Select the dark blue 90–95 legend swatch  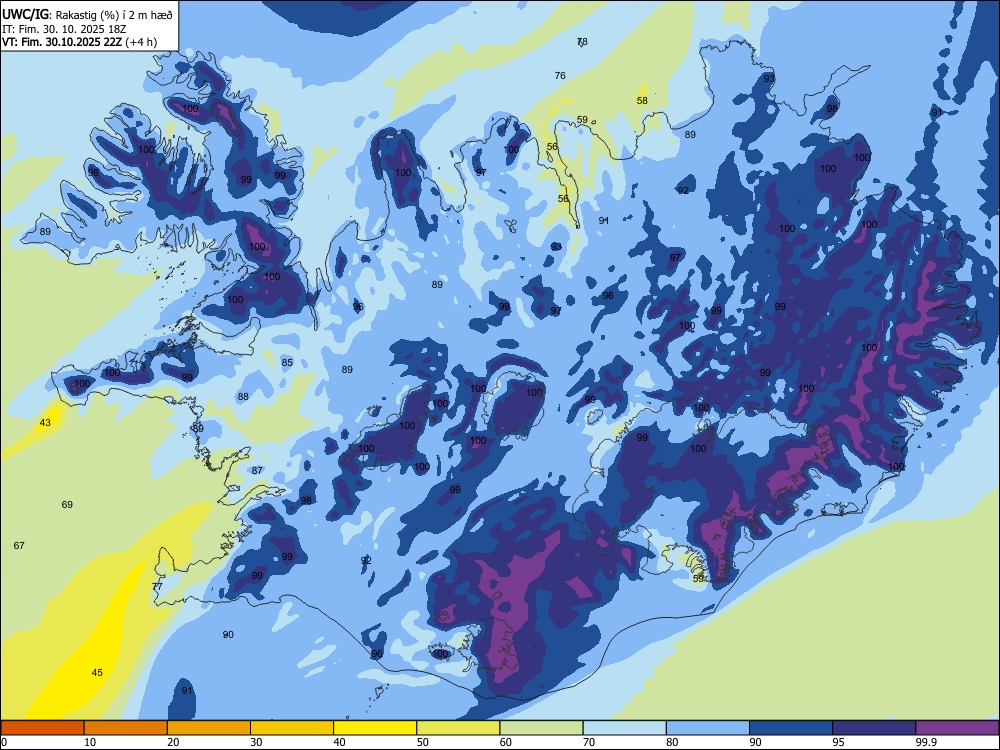[x=791, y=728]
